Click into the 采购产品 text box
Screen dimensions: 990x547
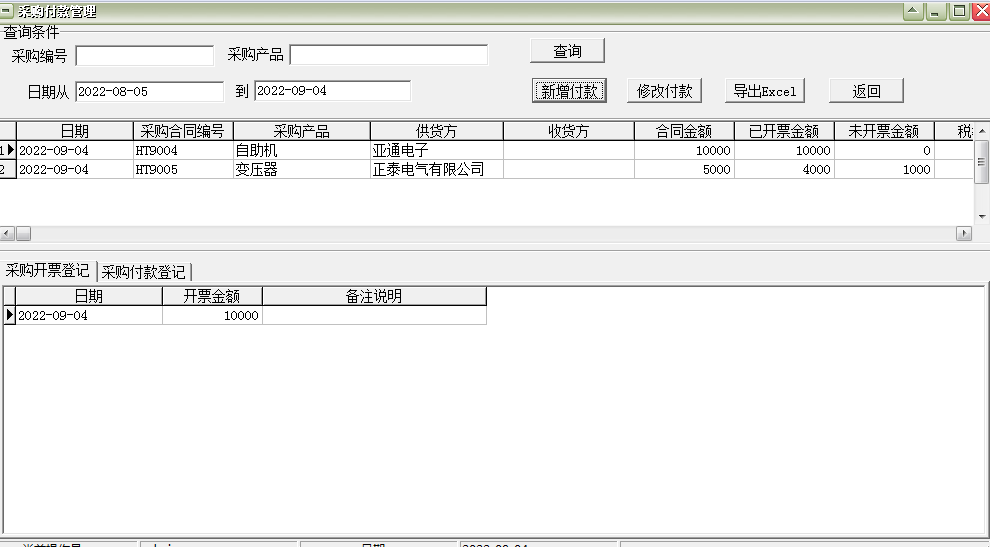(388, 55)
